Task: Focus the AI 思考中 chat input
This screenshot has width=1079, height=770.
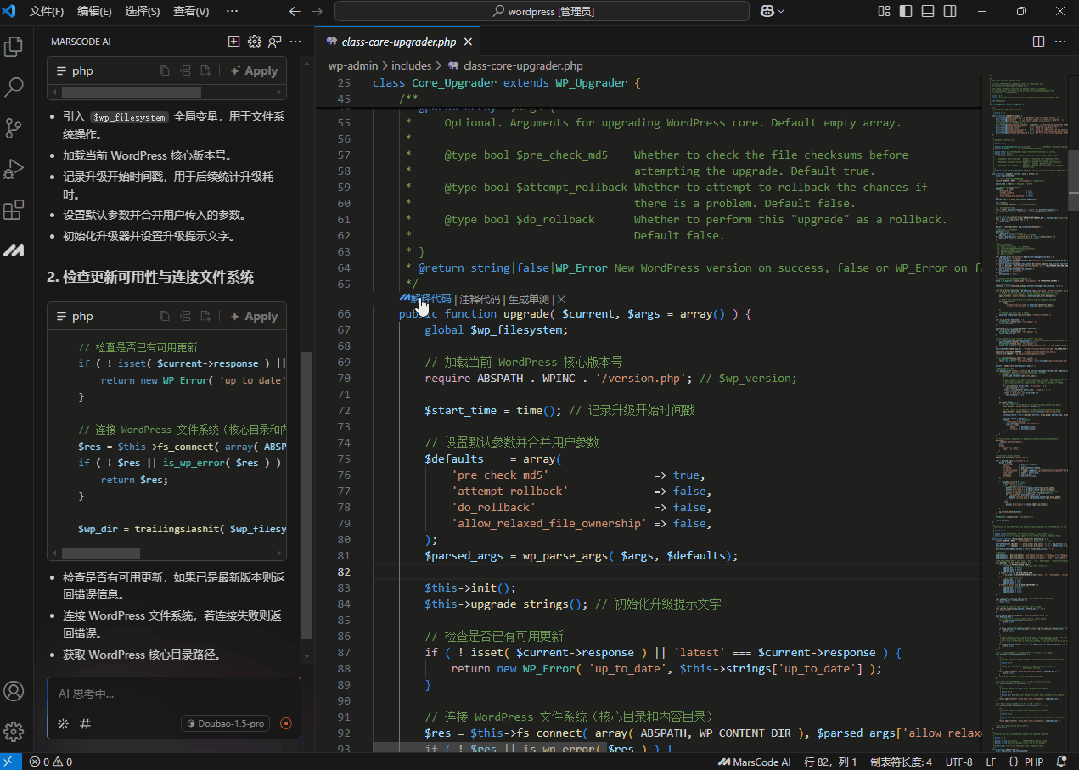Action: click(x=174, y=694)
